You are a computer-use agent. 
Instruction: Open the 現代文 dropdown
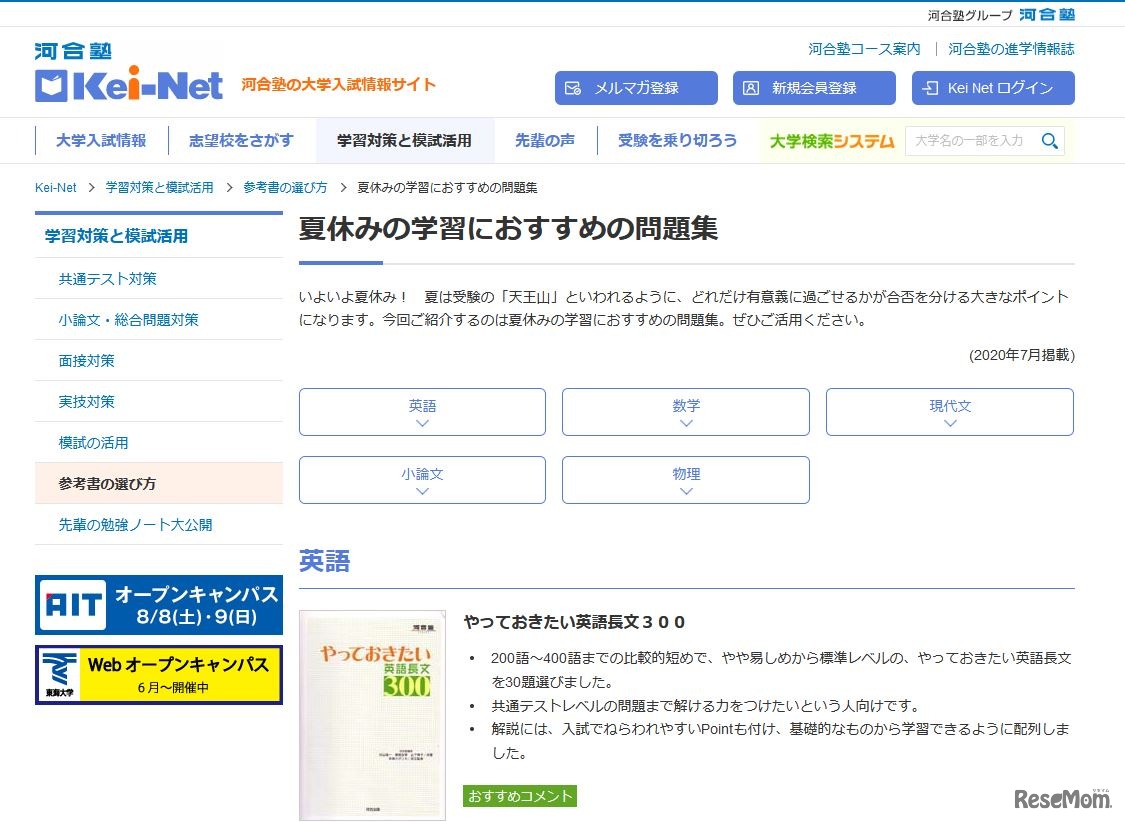(x=949, y=411)
